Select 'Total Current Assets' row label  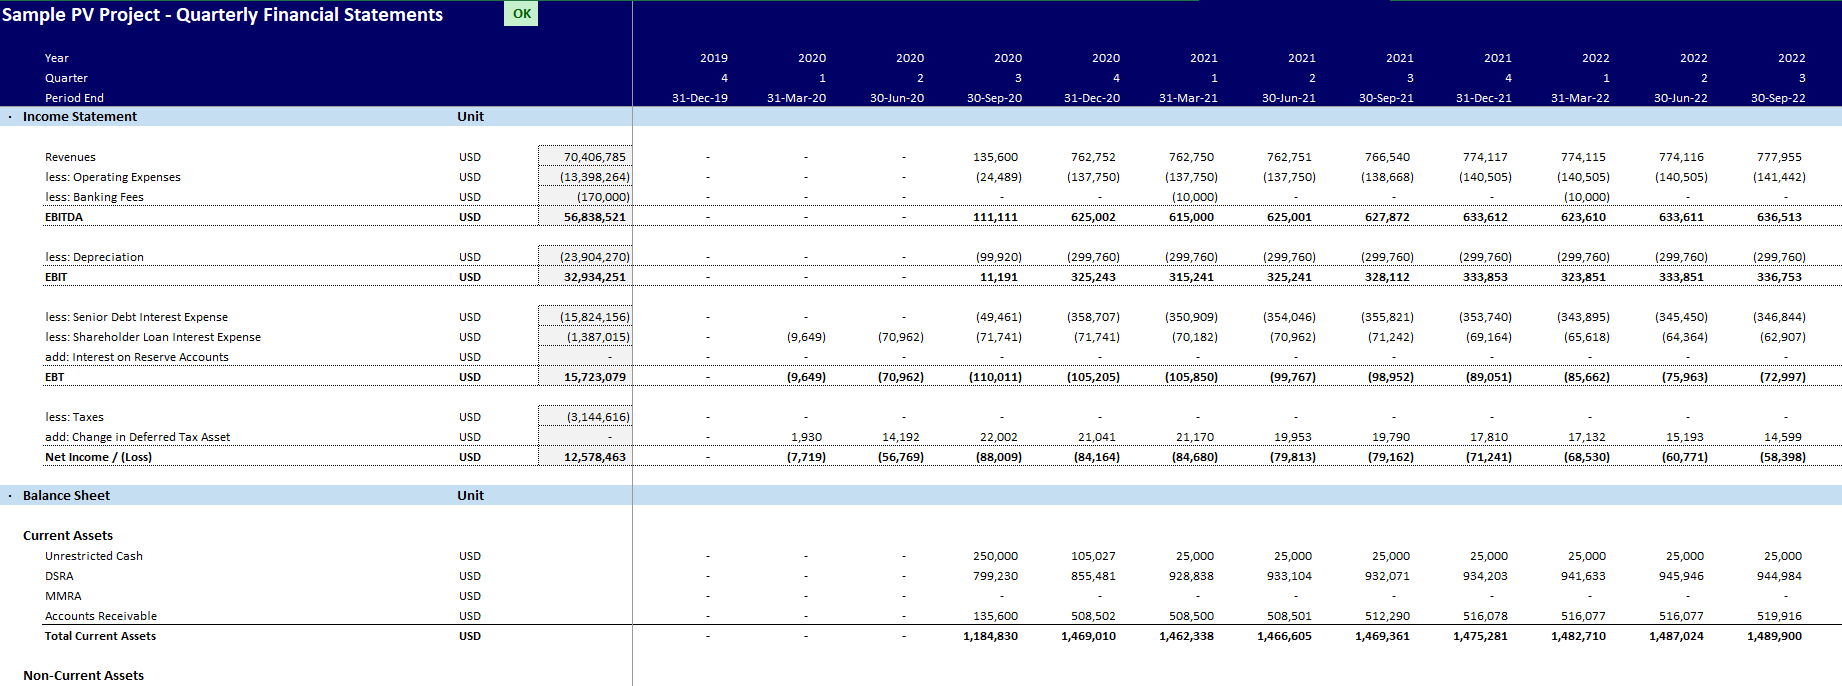click(x=100, y=636)
